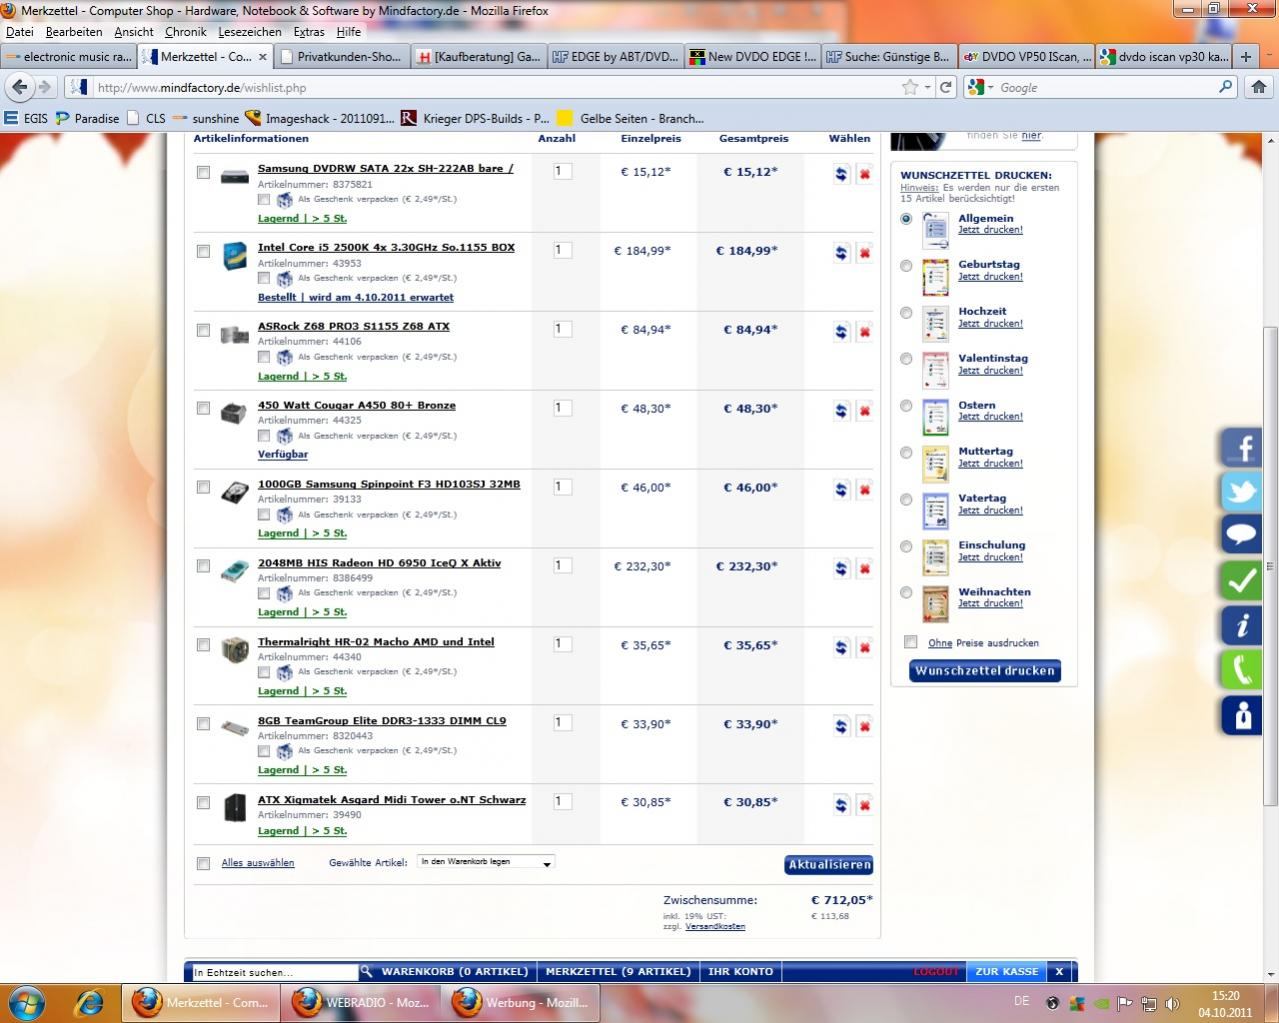Open the WARENKORB (0 ARTIKEL) link
This screenshot has height=1023, width=1279.
[454, 971]
